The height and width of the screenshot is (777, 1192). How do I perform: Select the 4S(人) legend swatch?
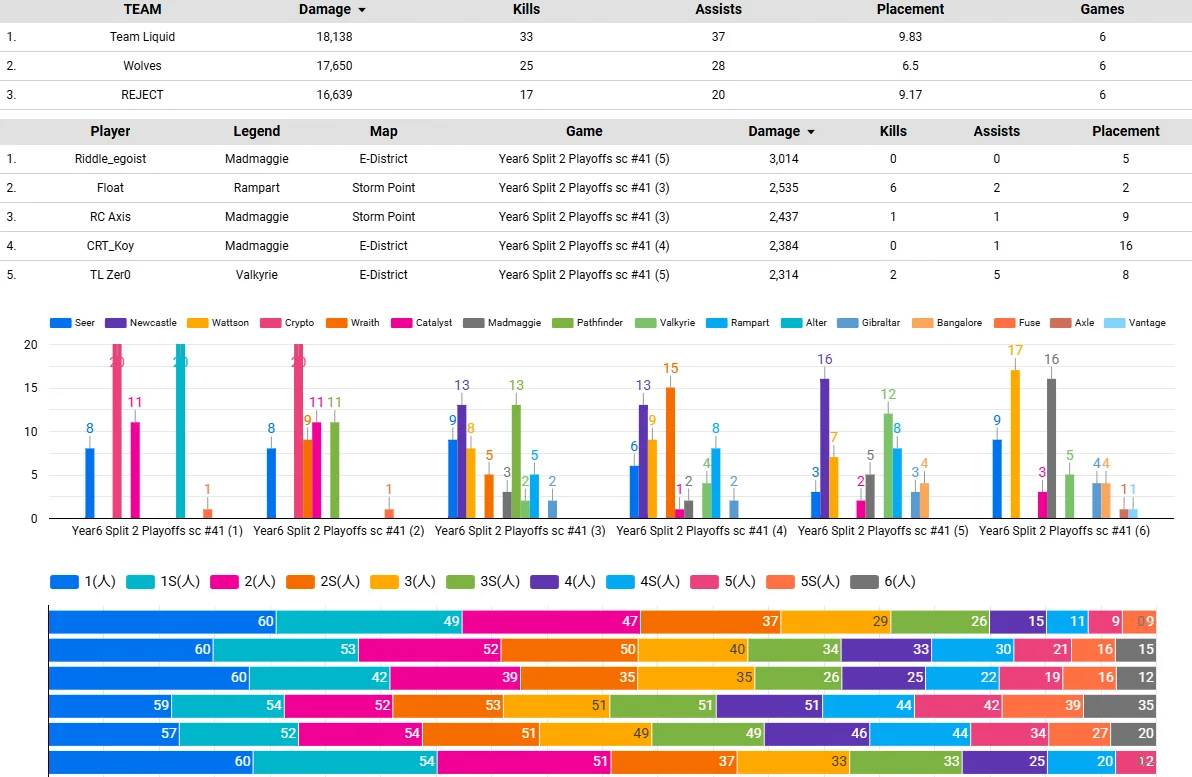tap(620, 582)
